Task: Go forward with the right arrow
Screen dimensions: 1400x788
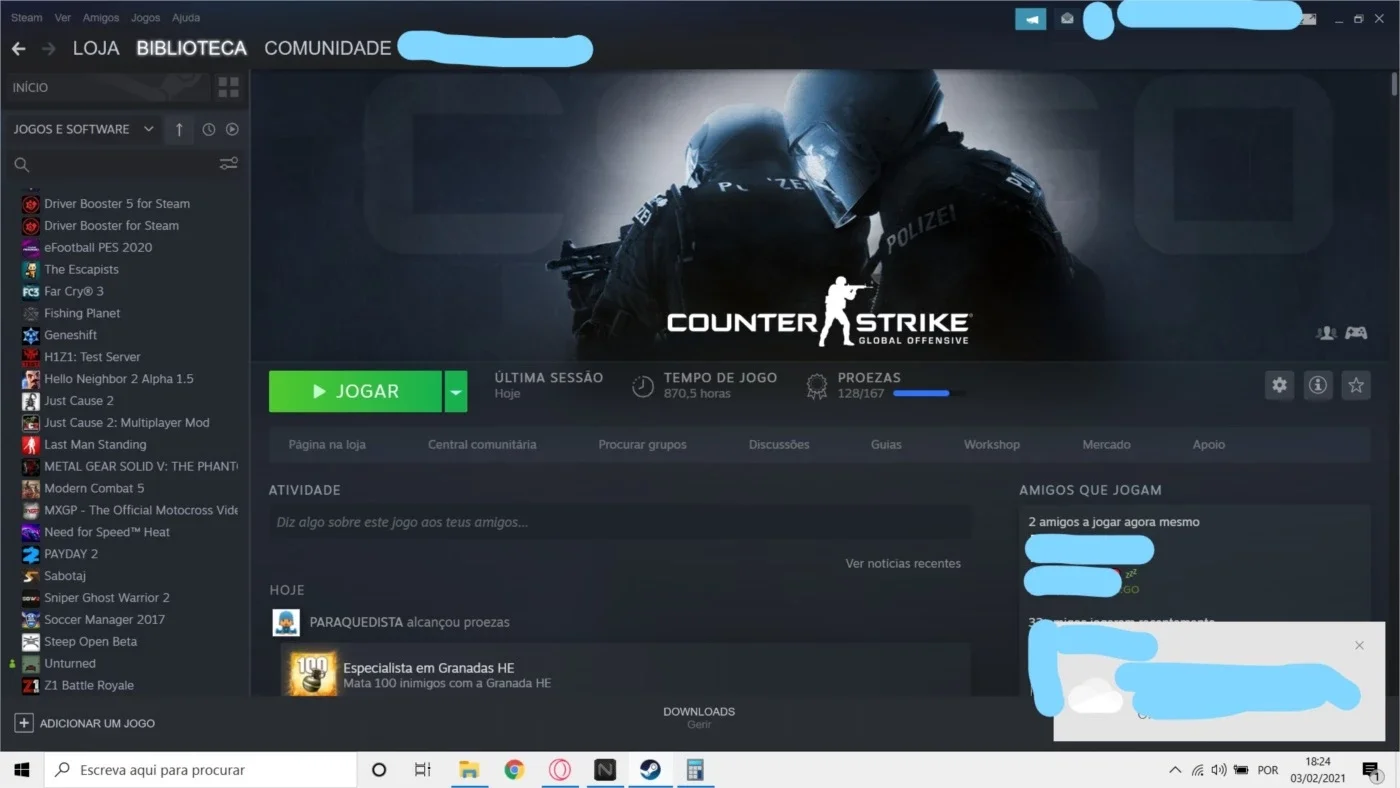Action: click(48, 48)
